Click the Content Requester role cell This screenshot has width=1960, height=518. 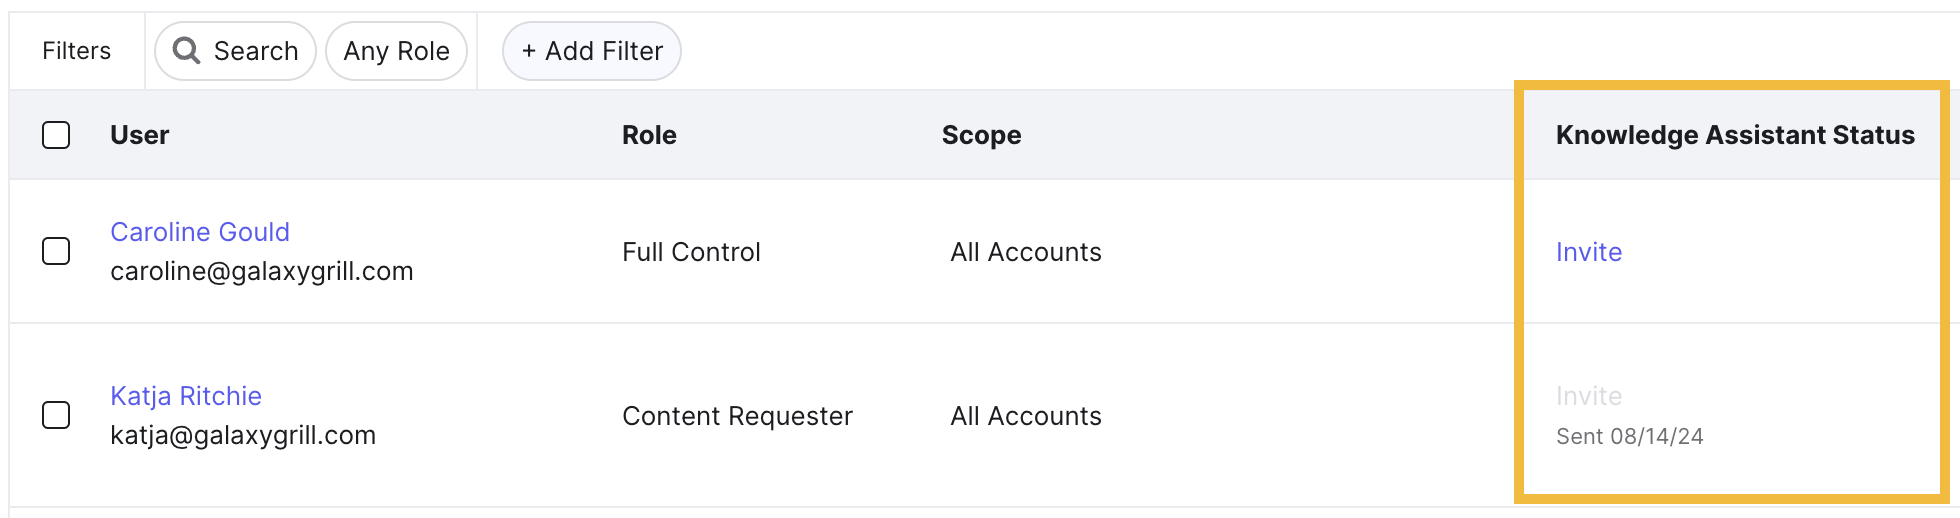[x=737, y=416]
